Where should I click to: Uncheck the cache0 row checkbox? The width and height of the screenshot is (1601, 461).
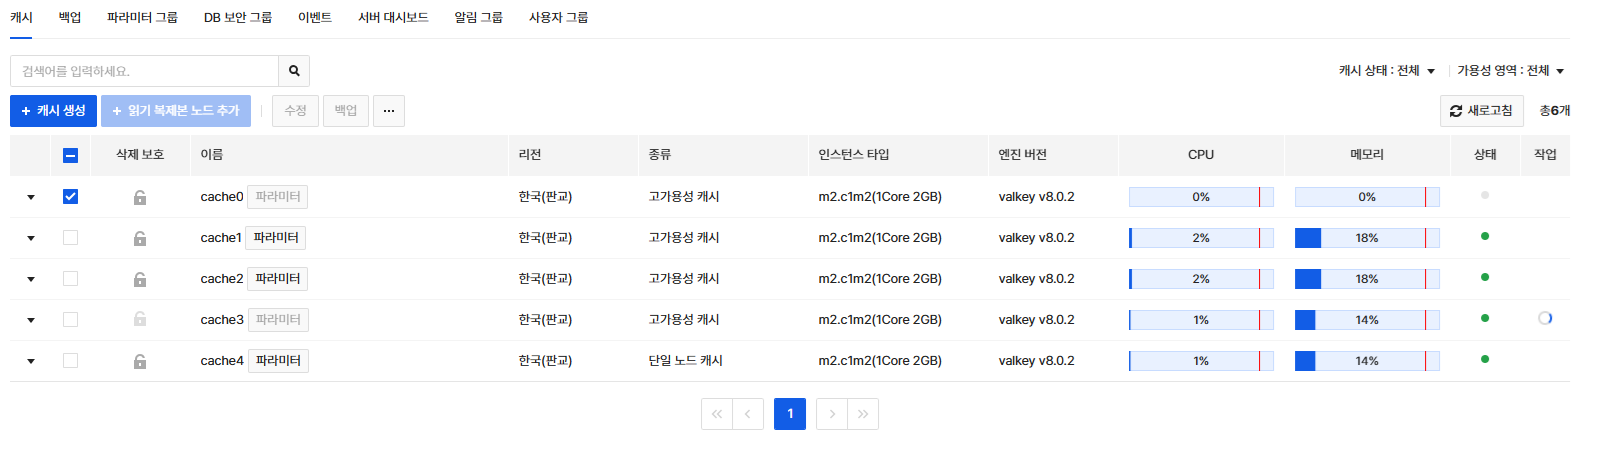70,197
